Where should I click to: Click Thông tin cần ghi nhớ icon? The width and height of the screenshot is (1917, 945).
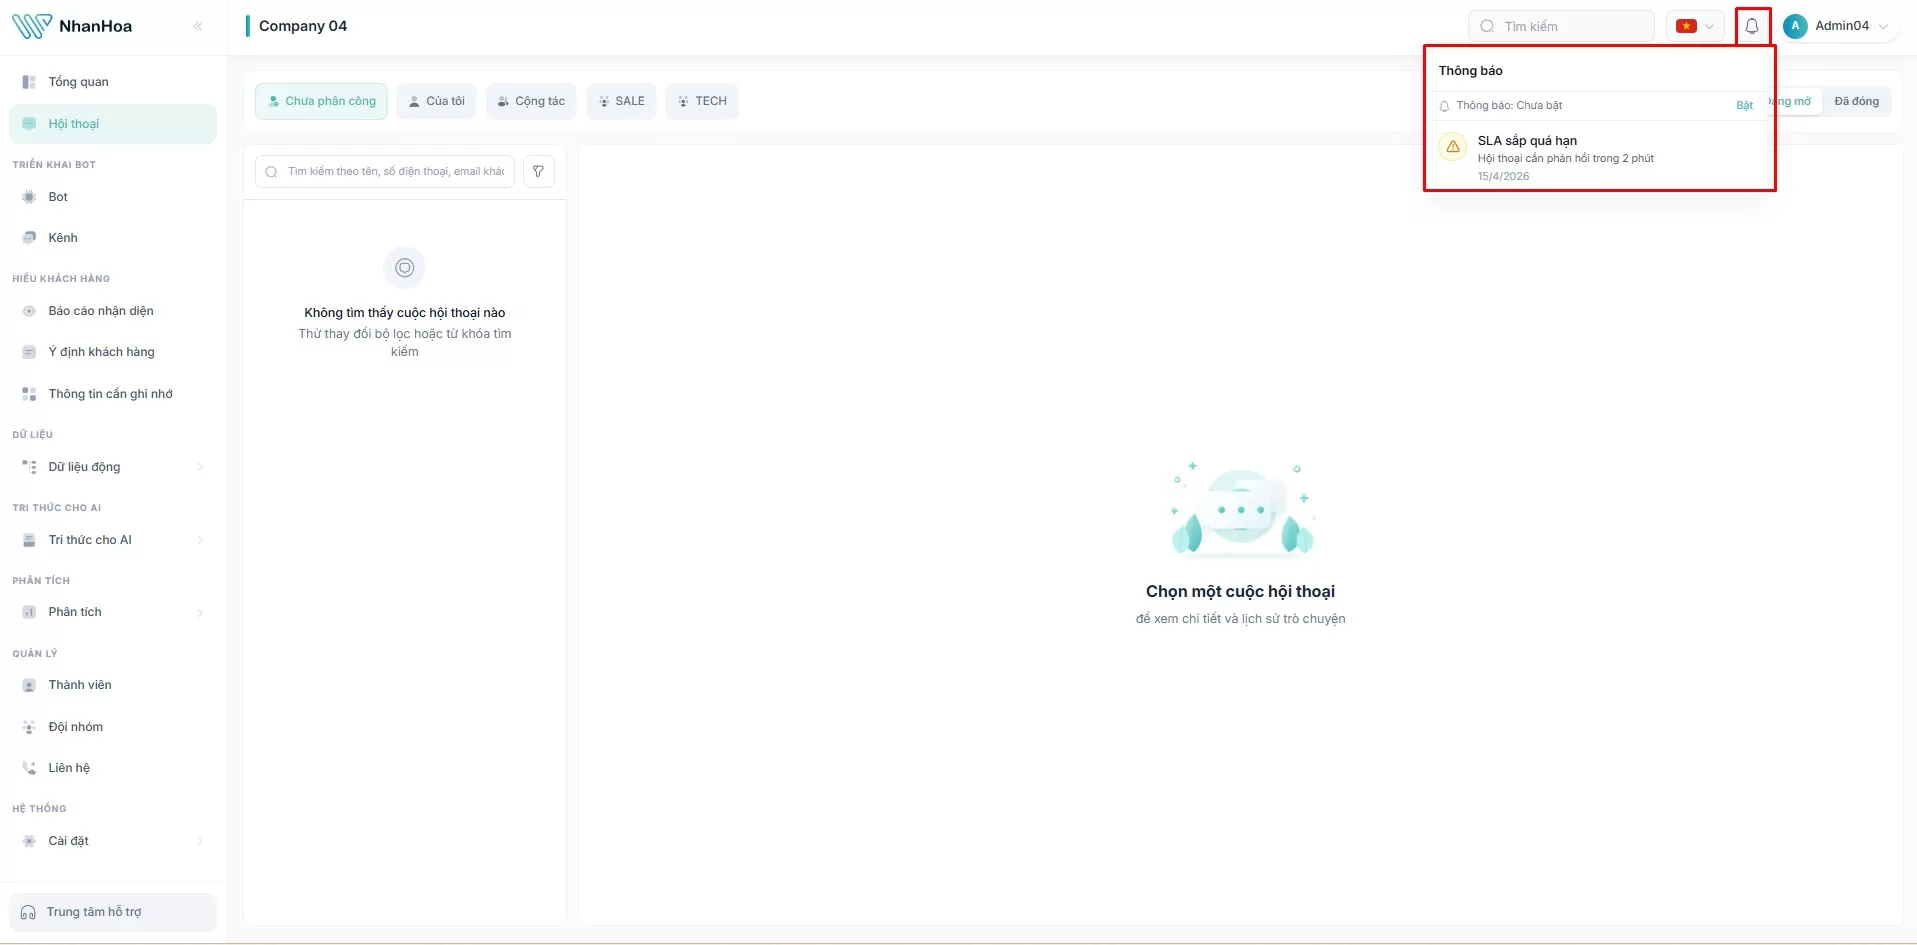(29, 394)
